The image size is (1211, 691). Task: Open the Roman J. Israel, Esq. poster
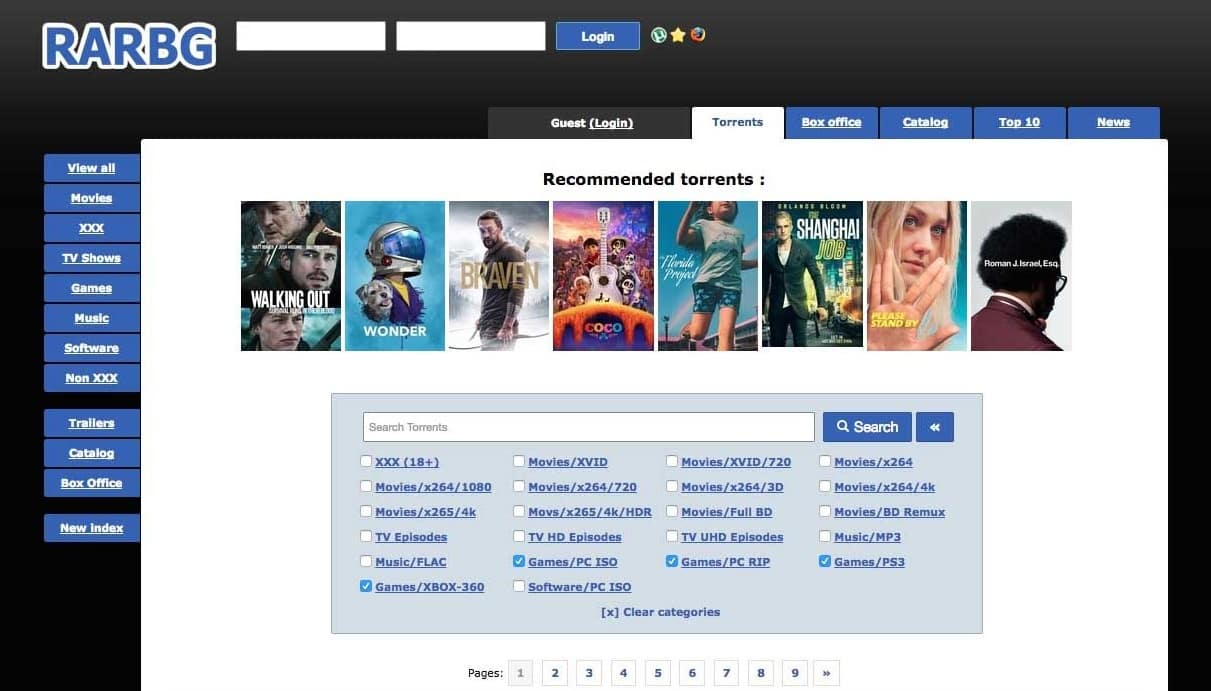coord(1021,276)
